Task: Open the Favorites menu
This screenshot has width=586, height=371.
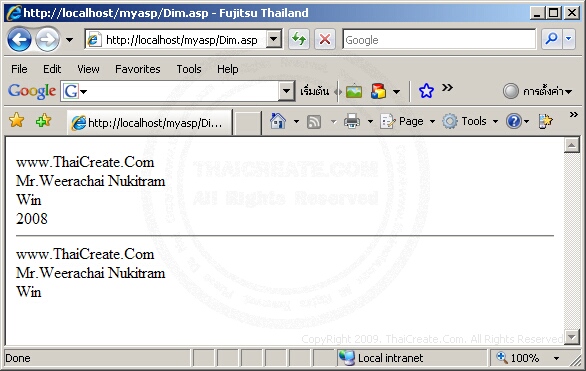Action: pos(138,69)
